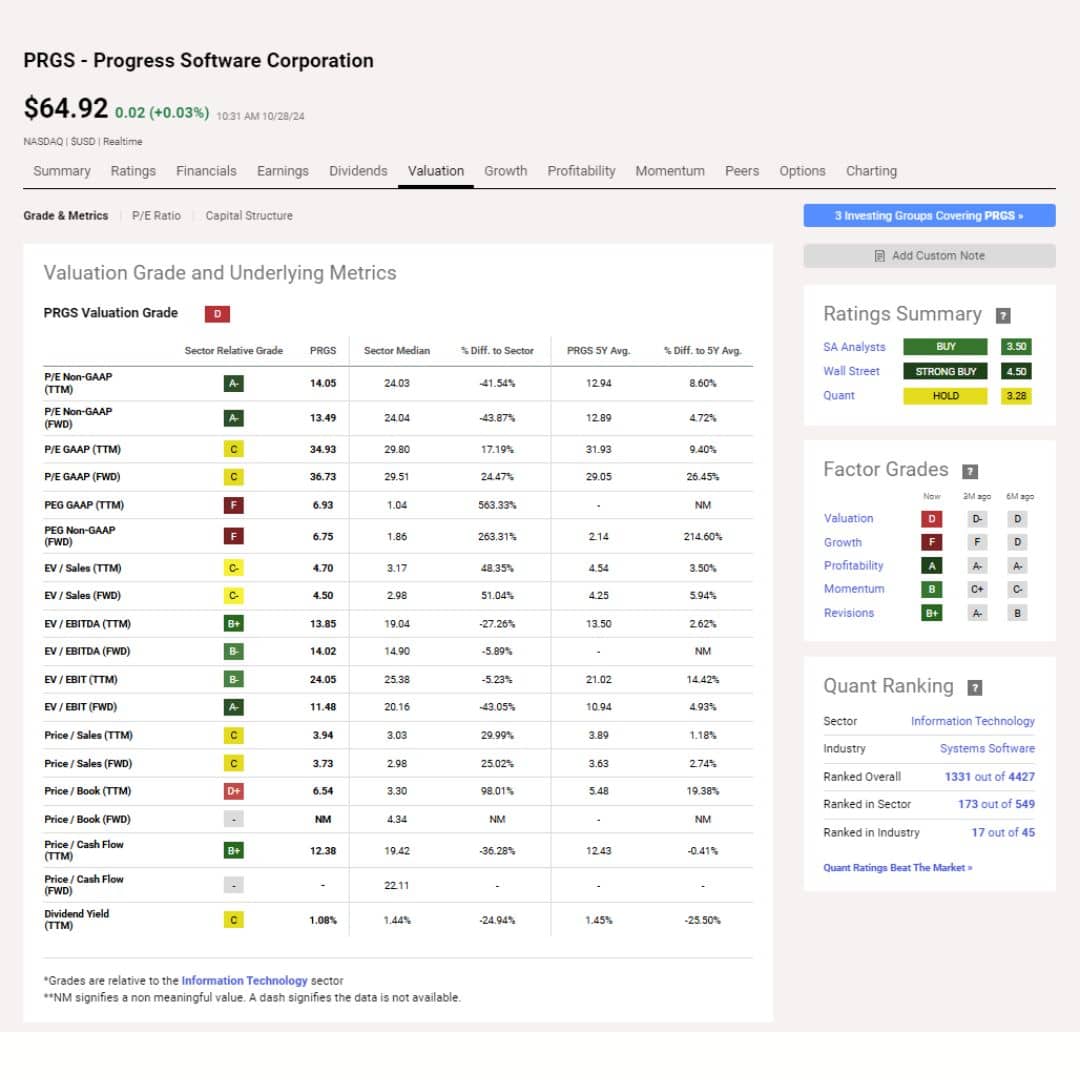Click the C- grade badge for EV / Sales (TTM)

233,568
